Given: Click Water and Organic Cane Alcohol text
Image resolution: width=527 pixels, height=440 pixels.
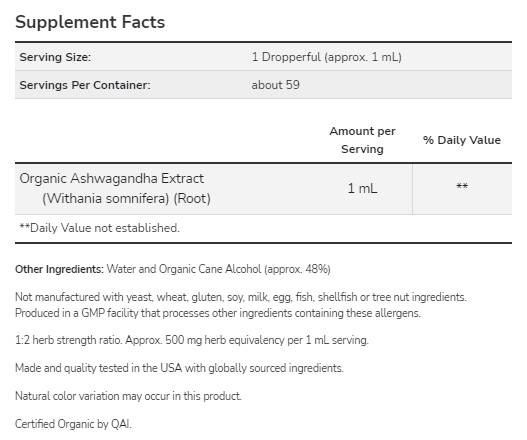Looking at the screenshot, I should (218, 269).
